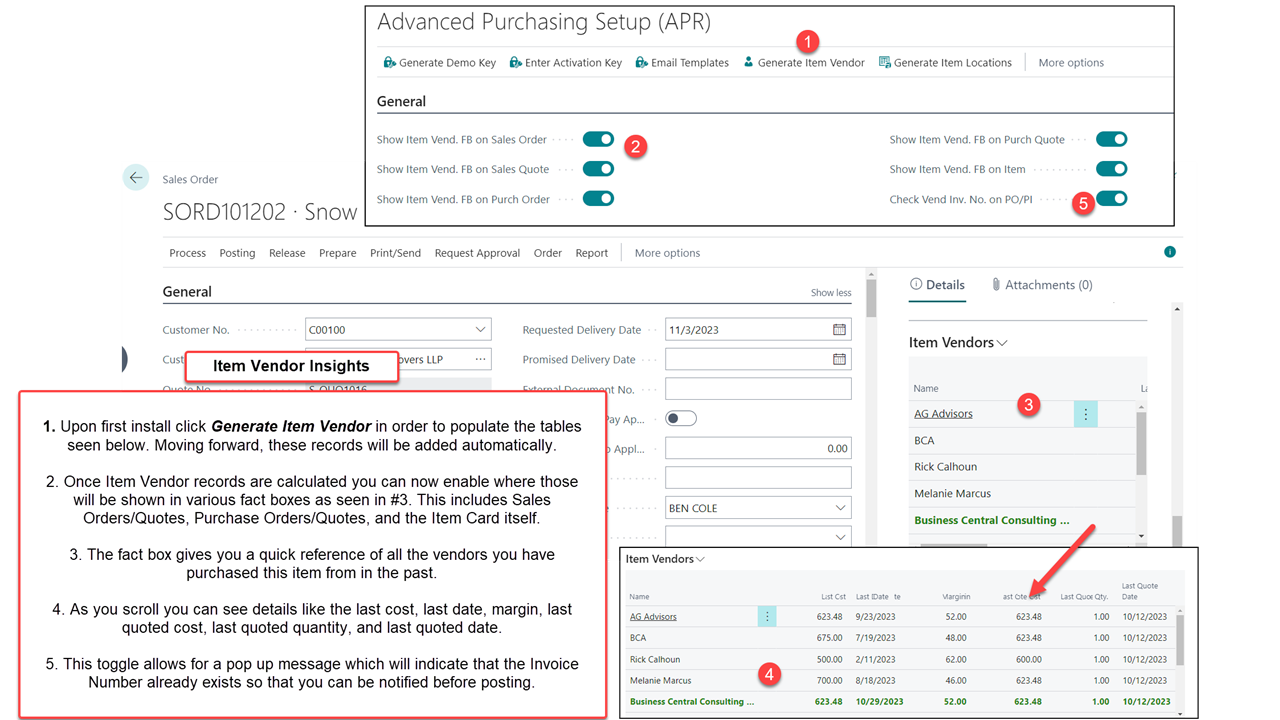Open Email Templates action

coord(682,62)
